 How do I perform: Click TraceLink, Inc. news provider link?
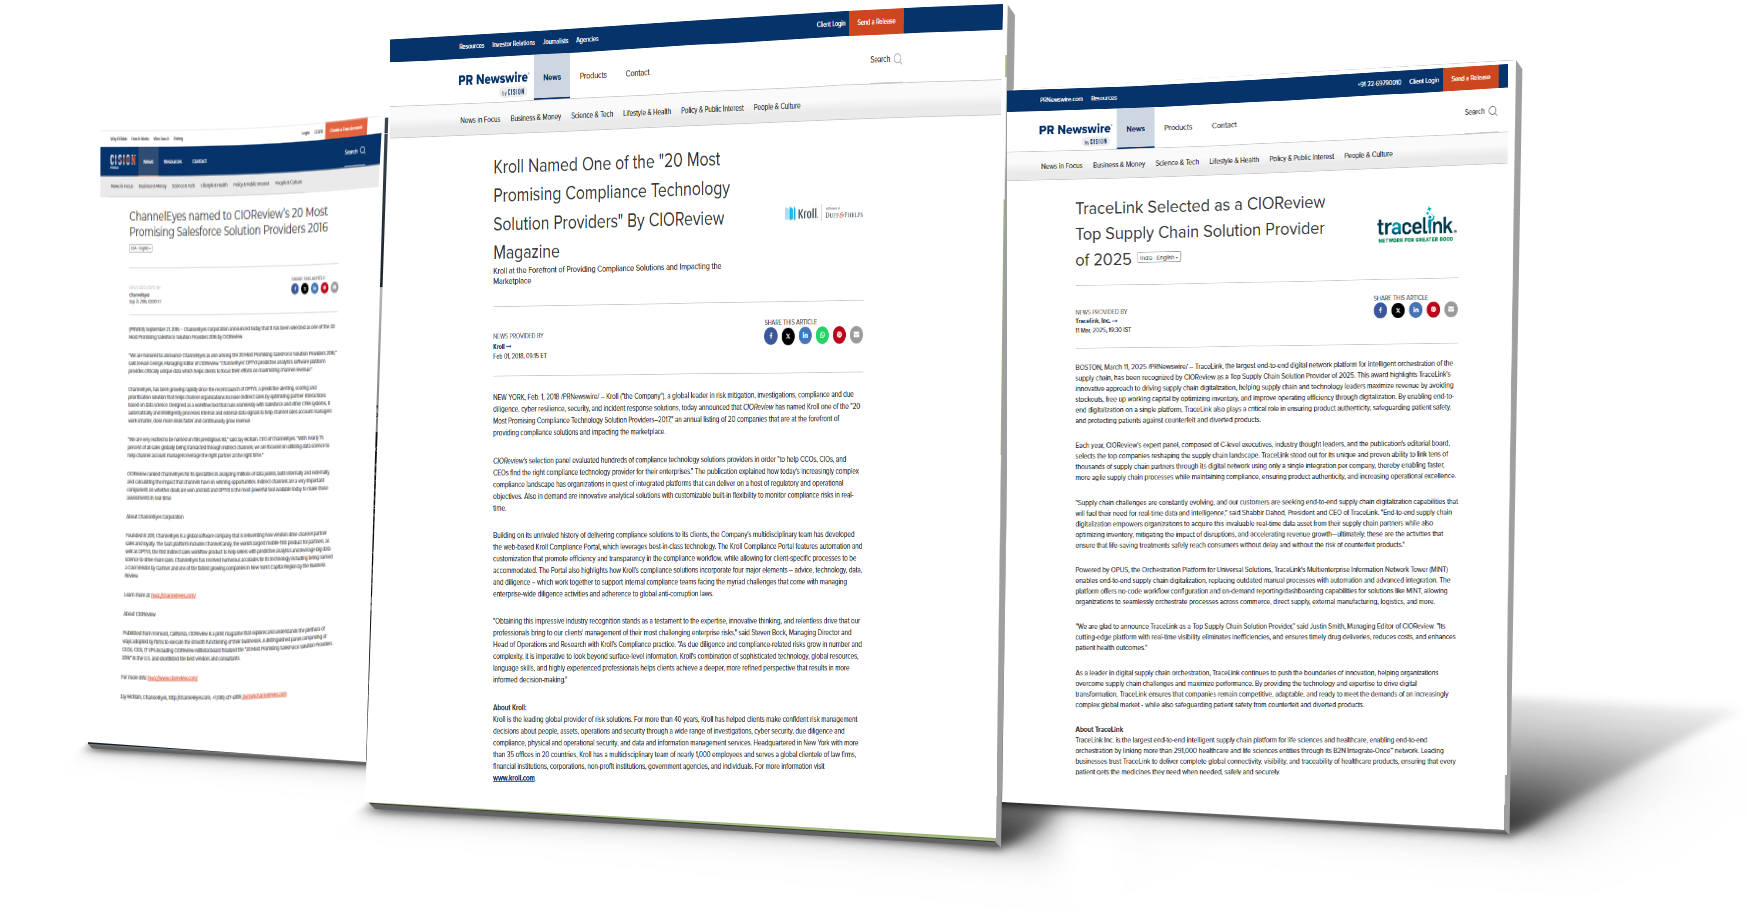(1095, 321)
